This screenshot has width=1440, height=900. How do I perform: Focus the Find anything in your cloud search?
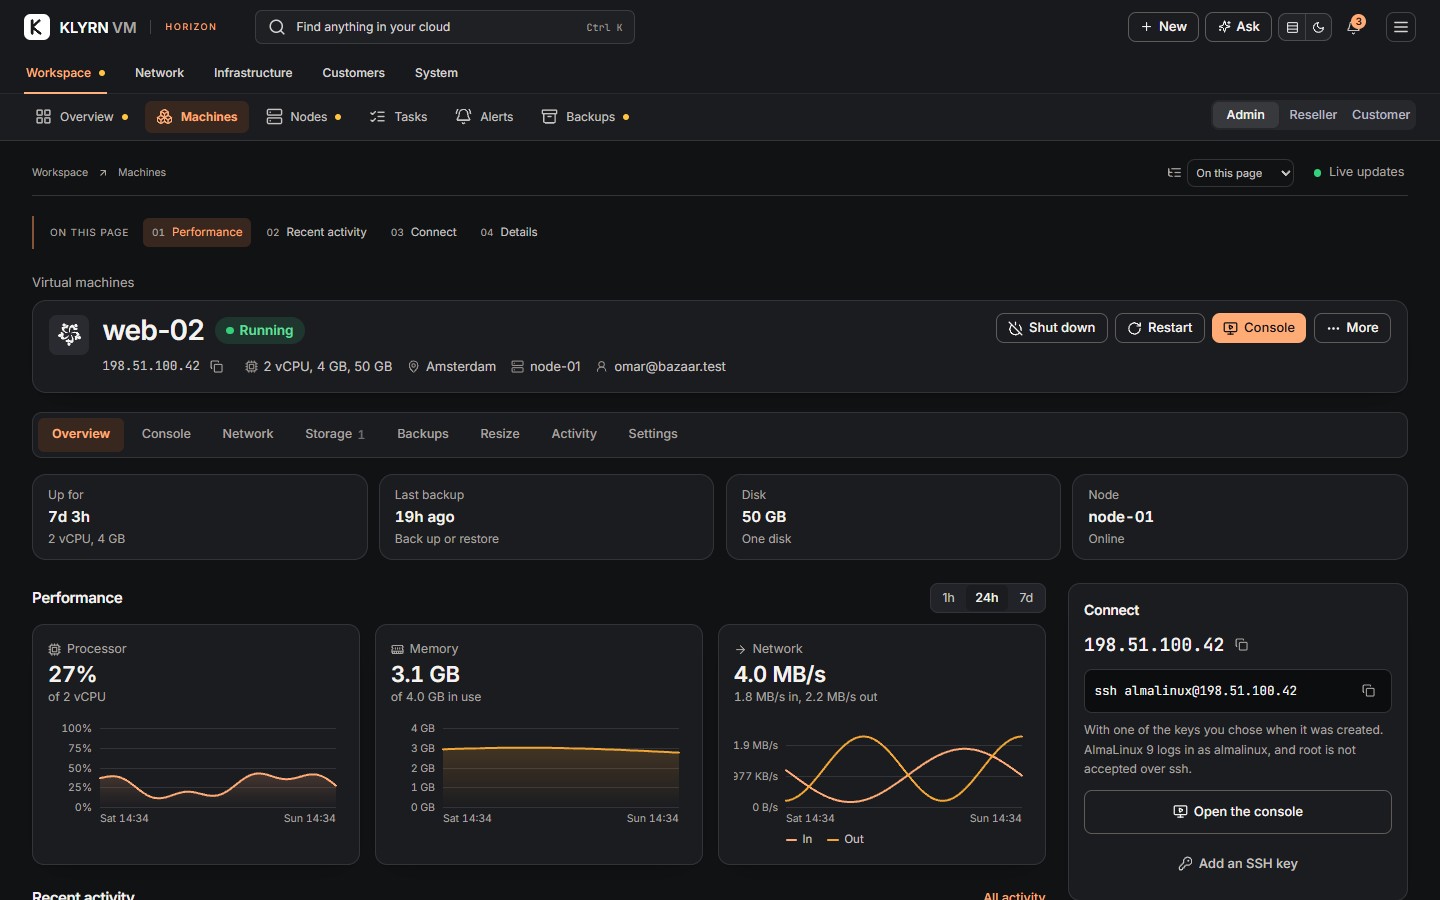(x=445, y=27)
